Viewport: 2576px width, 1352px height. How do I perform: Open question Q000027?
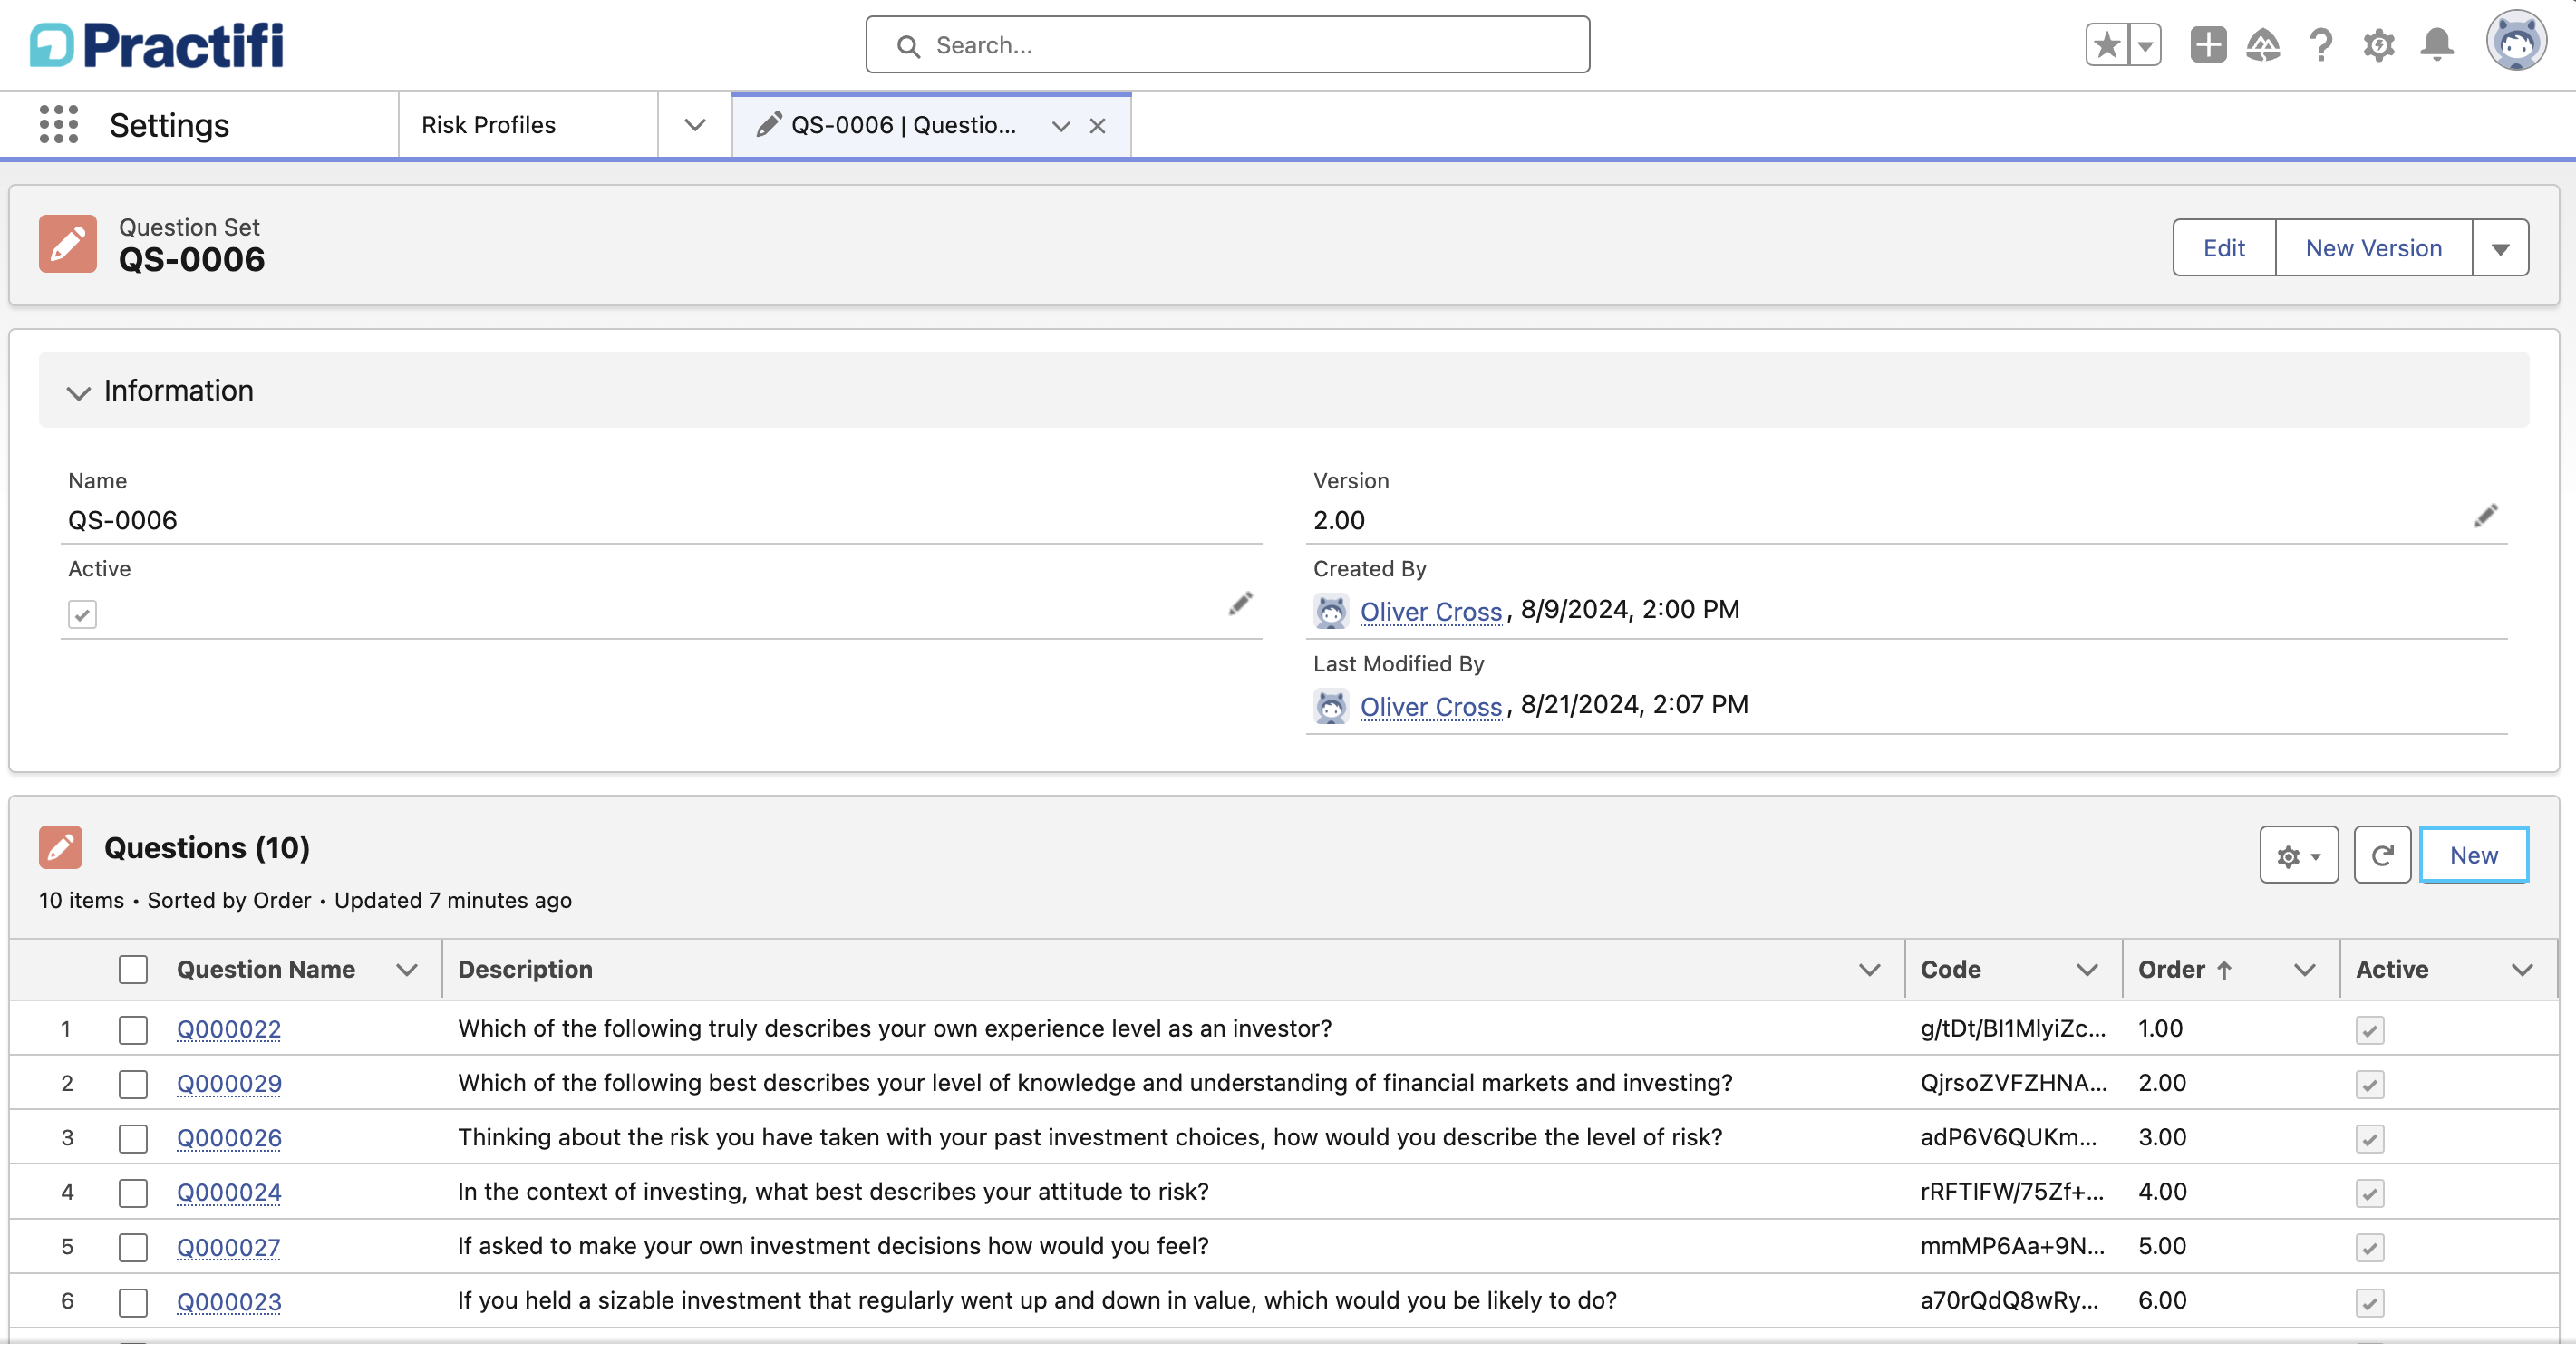(229, 1248)
